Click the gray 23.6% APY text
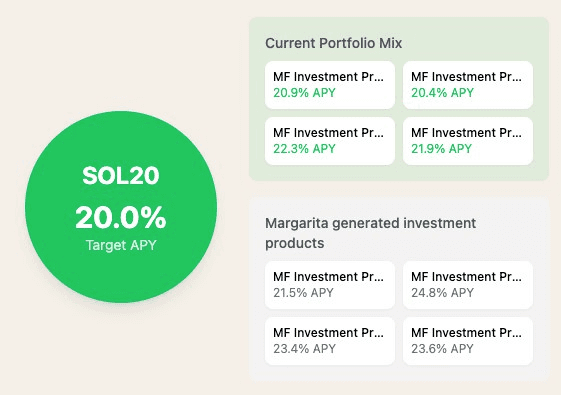Viewport: 561px width, 395px height. (442, 348)
